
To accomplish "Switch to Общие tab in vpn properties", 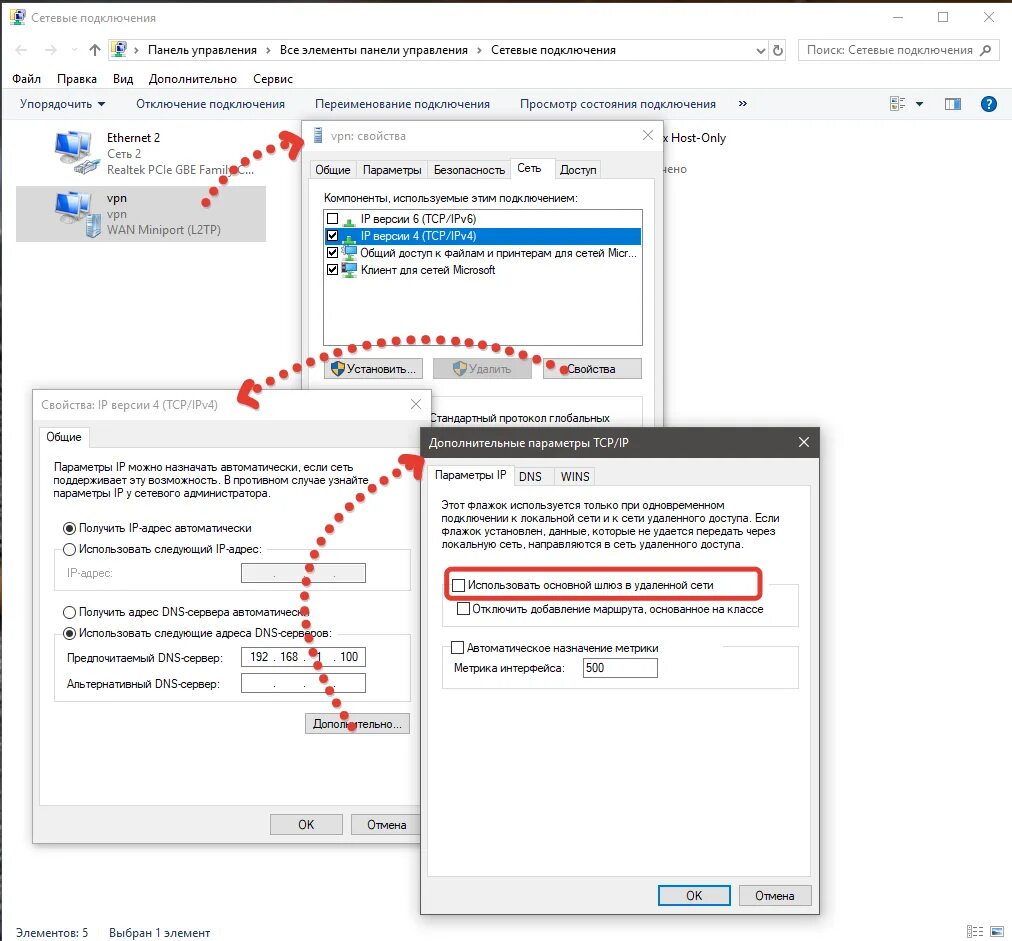I will [332, 170].
